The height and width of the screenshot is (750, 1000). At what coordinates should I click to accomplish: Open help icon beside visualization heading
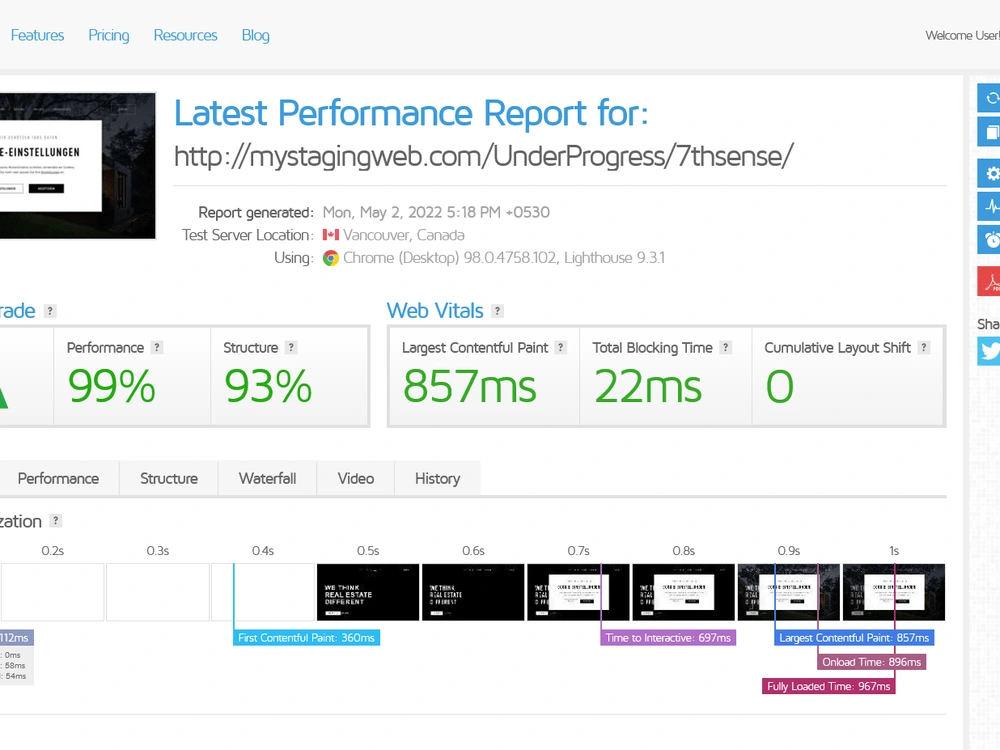55,521
